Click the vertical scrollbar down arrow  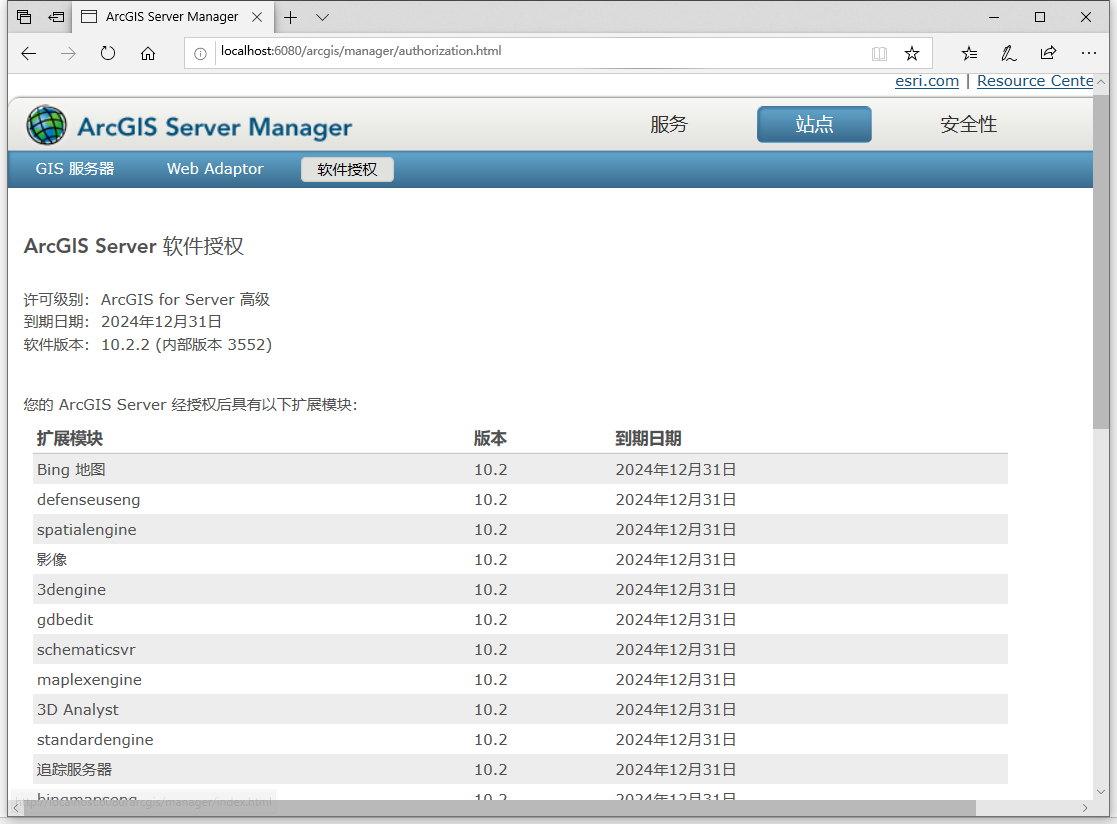(1101, 791)
